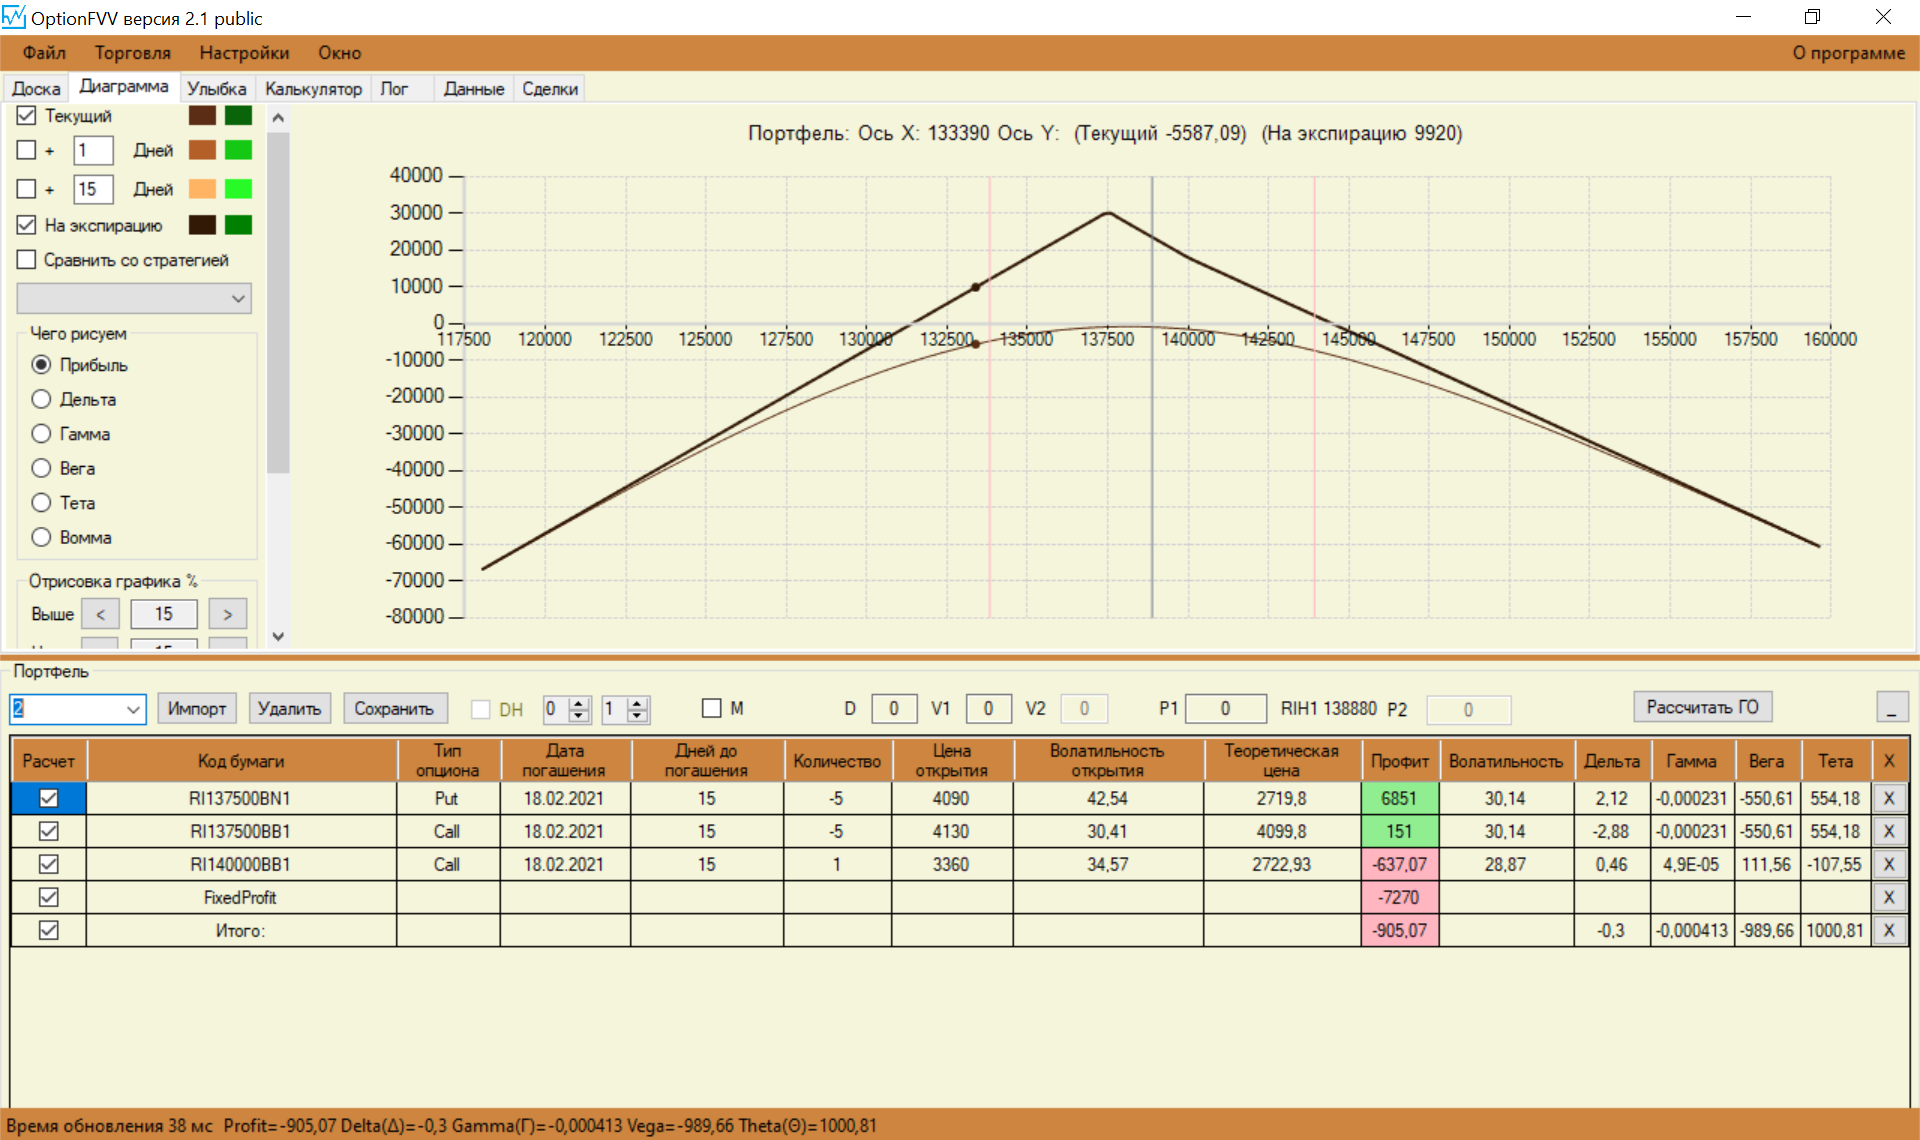Increase the DH first spinner value
This screenshot has width=1920, height=1140.
pyautogui.click(x=579, y=703)
